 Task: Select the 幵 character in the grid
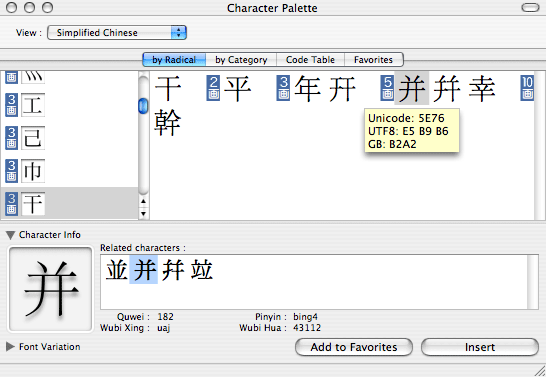coord(343,89)
